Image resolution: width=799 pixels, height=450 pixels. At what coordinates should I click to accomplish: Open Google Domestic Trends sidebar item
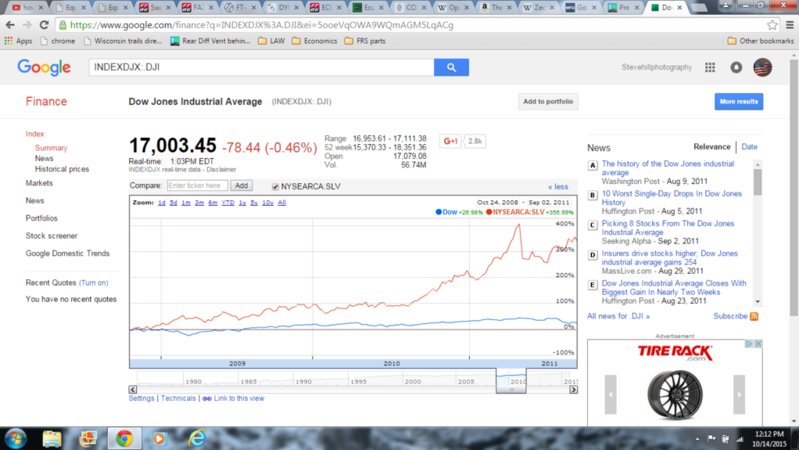67,253
